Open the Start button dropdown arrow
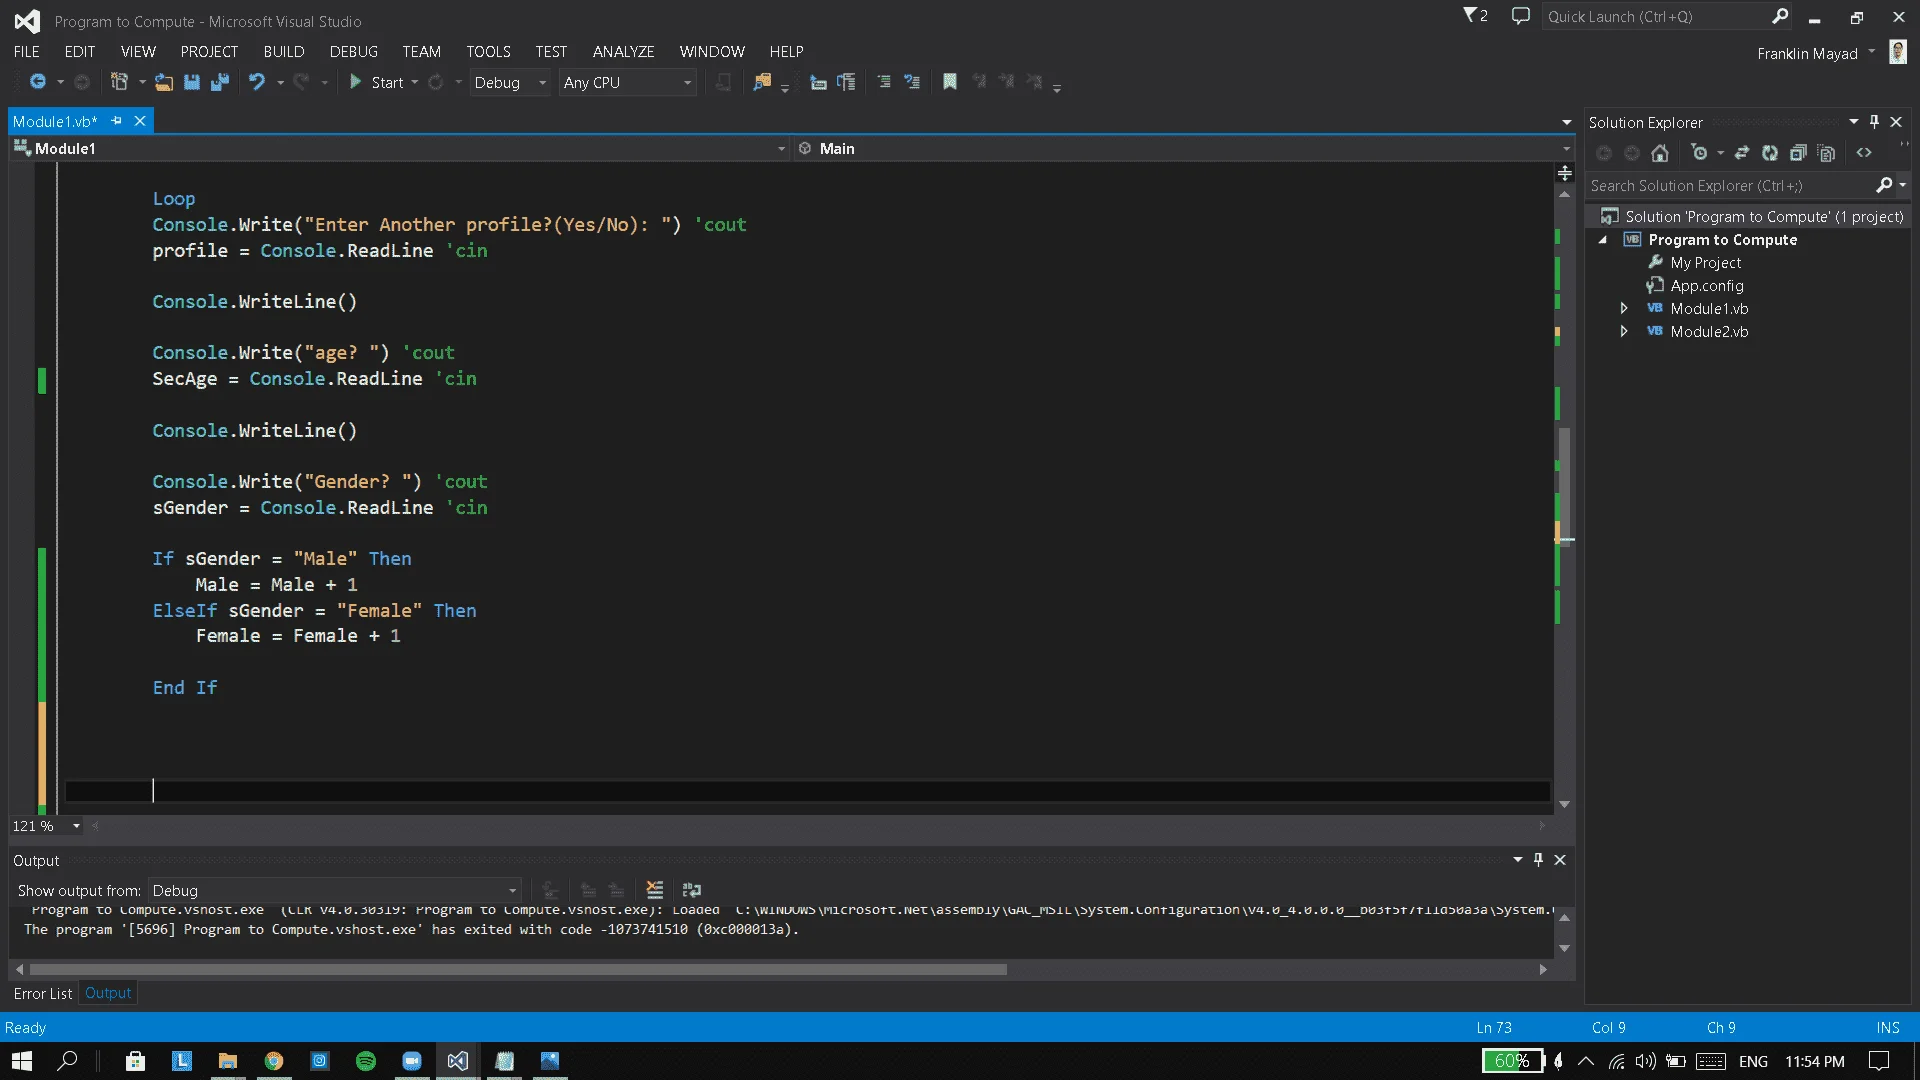Screen dimensions: 1920x1080 415,83
